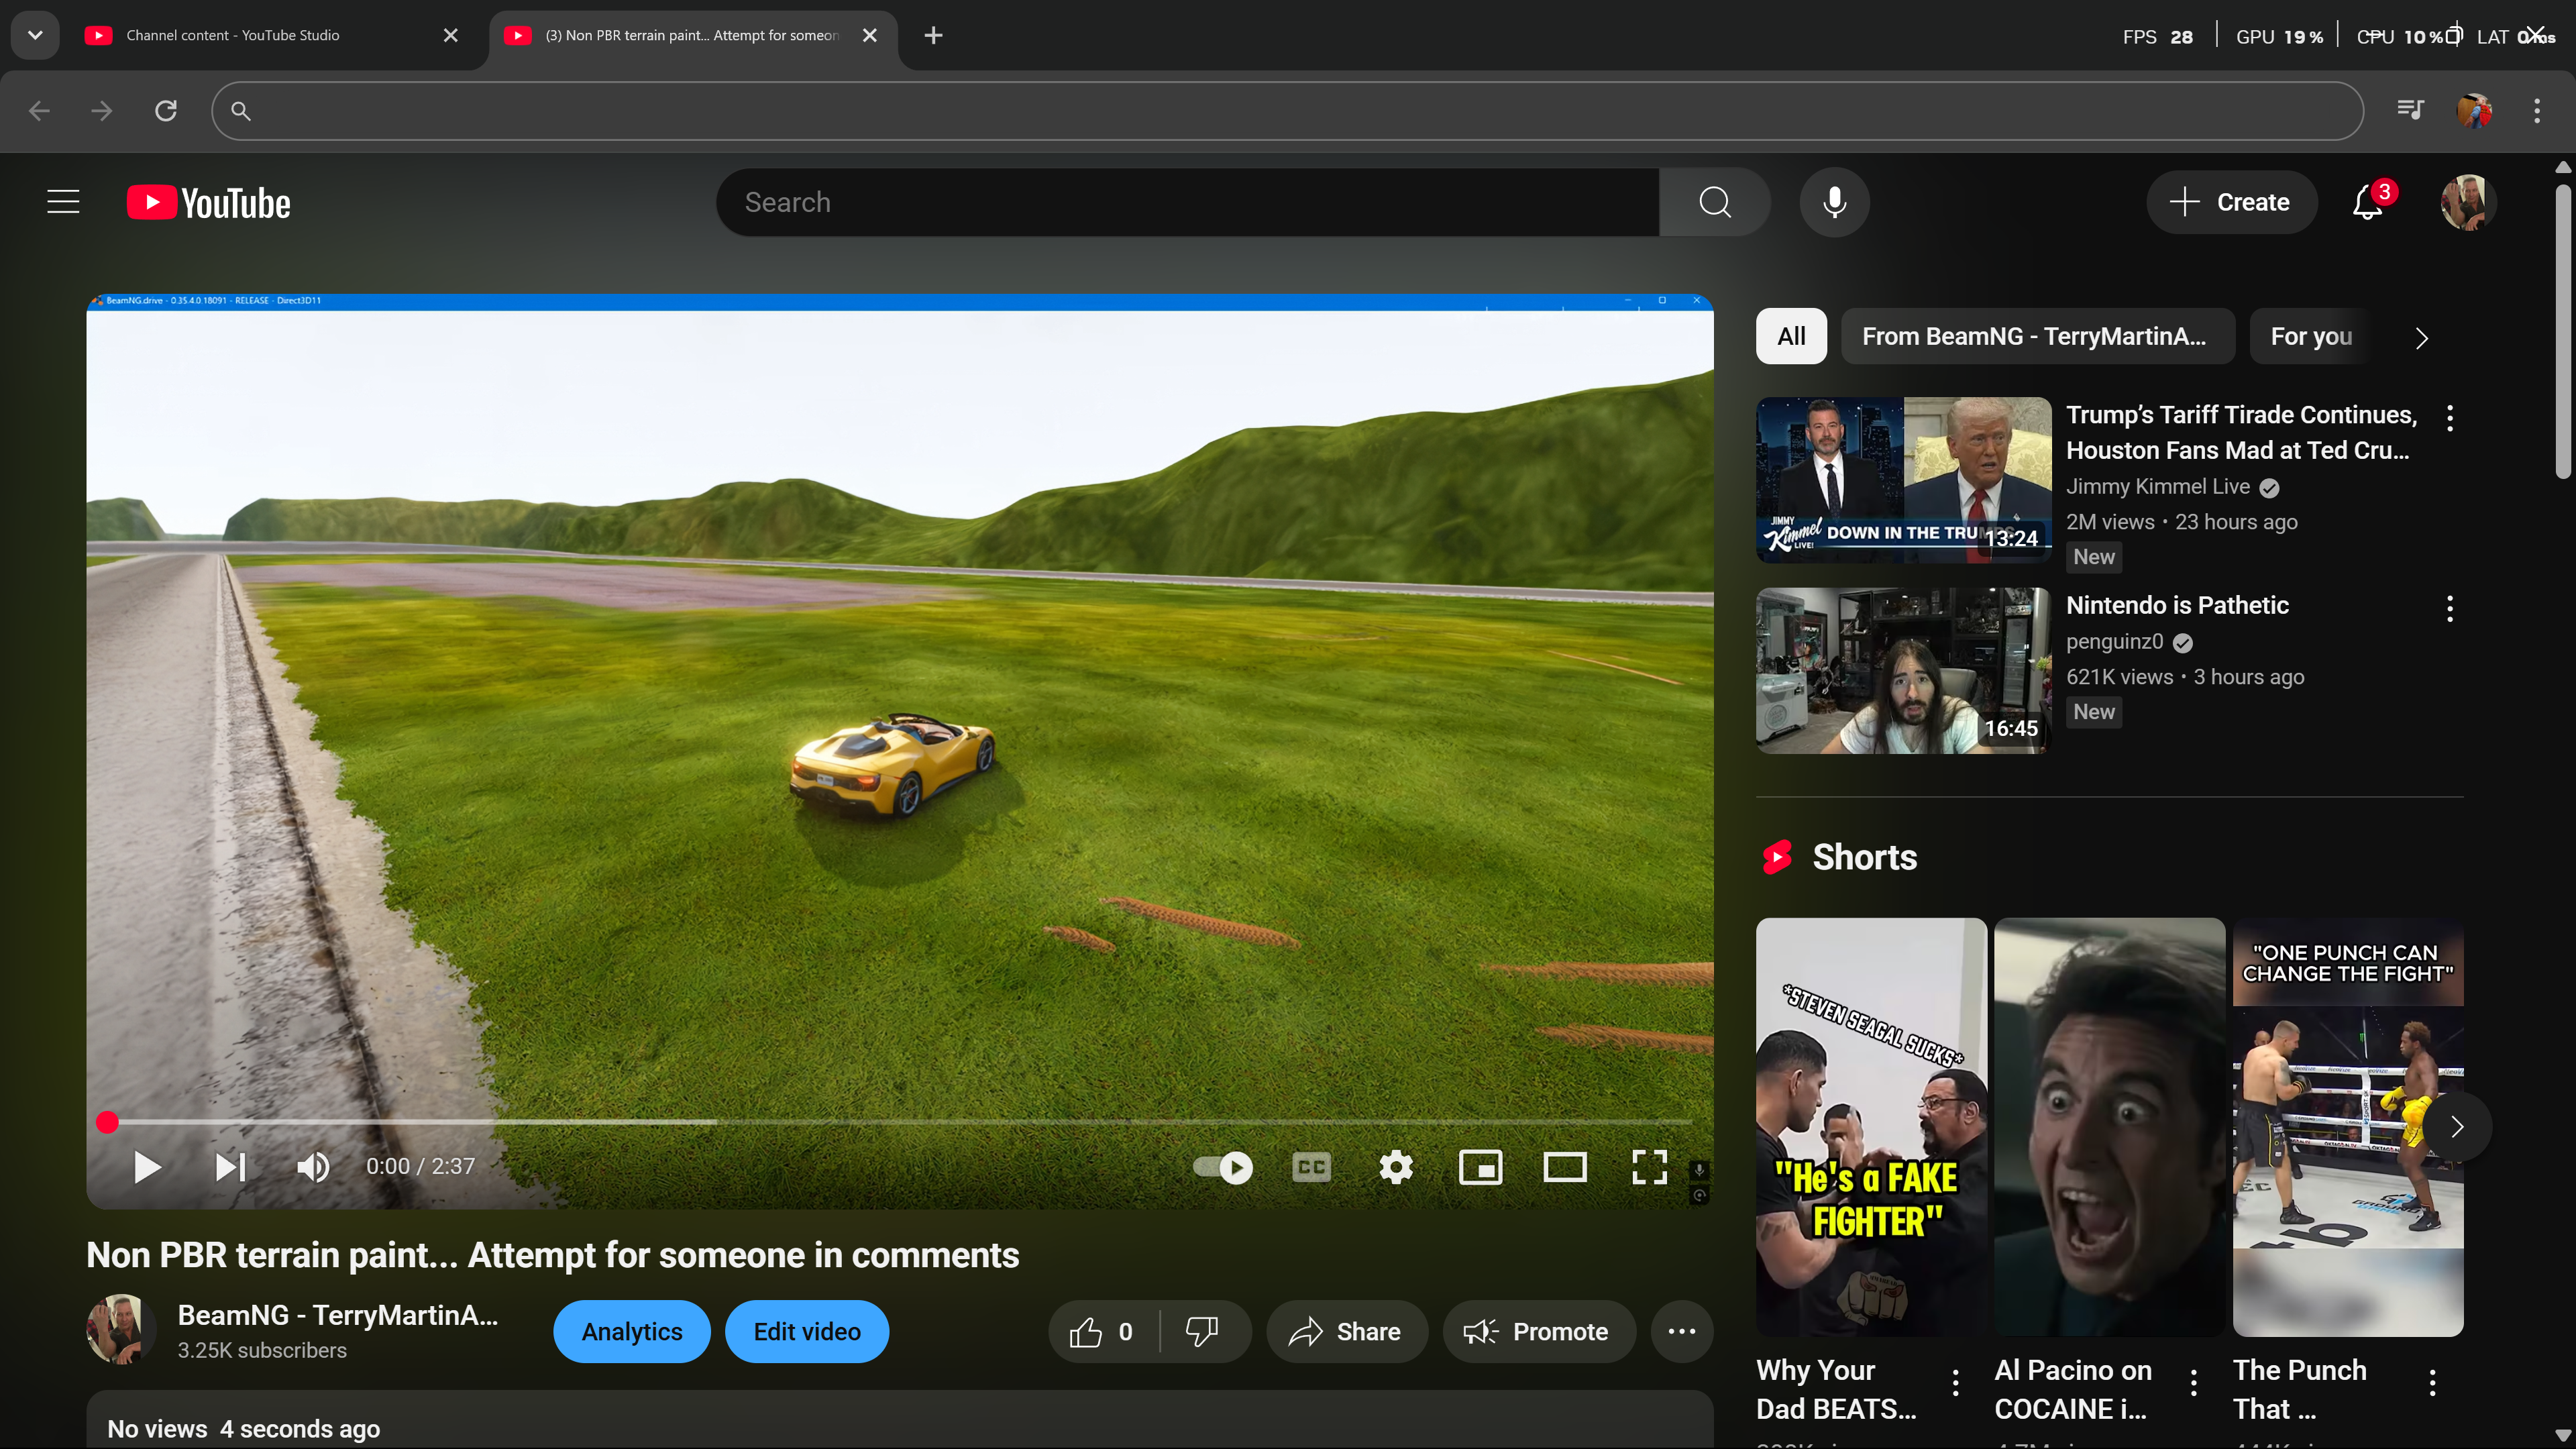Click Edit video button
The height and width of the screenshot is (1449, 2576).
(807, 1331)
